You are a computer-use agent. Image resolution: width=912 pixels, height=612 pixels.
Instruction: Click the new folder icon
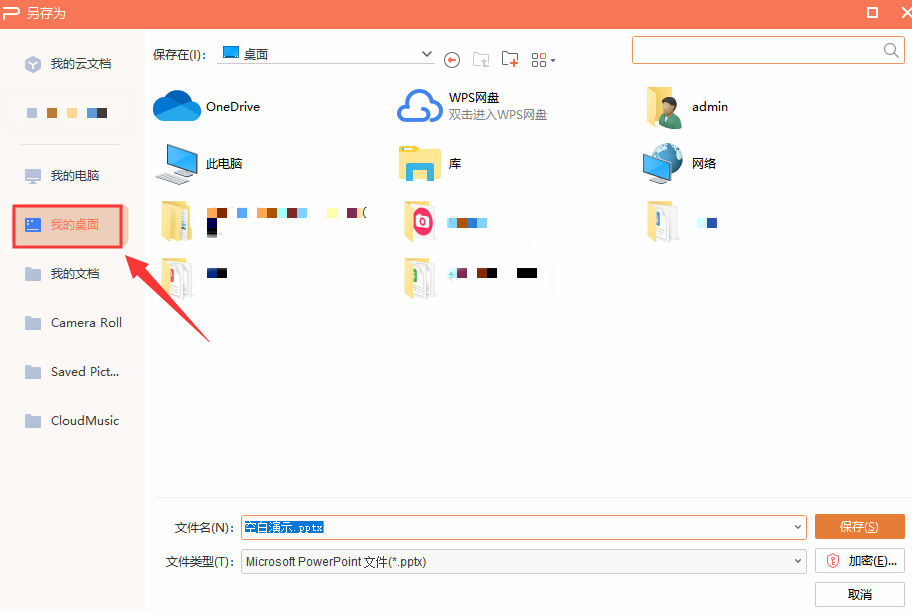(510, 59)
